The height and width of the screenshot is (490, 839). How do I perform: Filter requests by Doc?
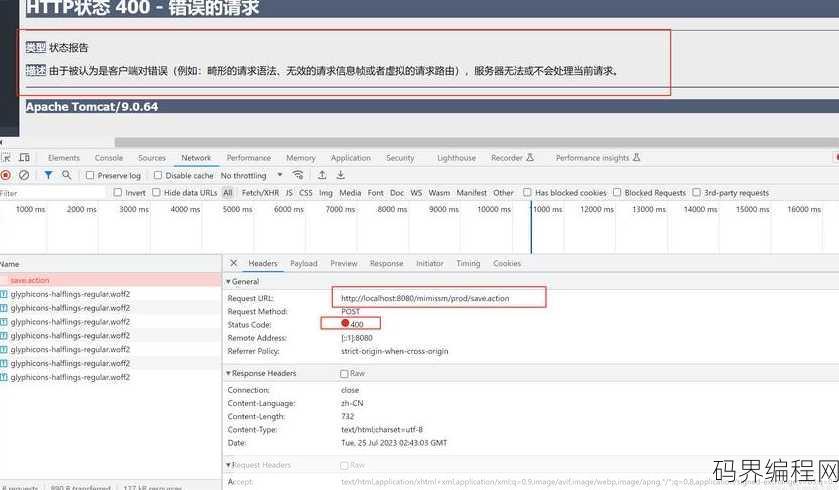pos(396,193)
